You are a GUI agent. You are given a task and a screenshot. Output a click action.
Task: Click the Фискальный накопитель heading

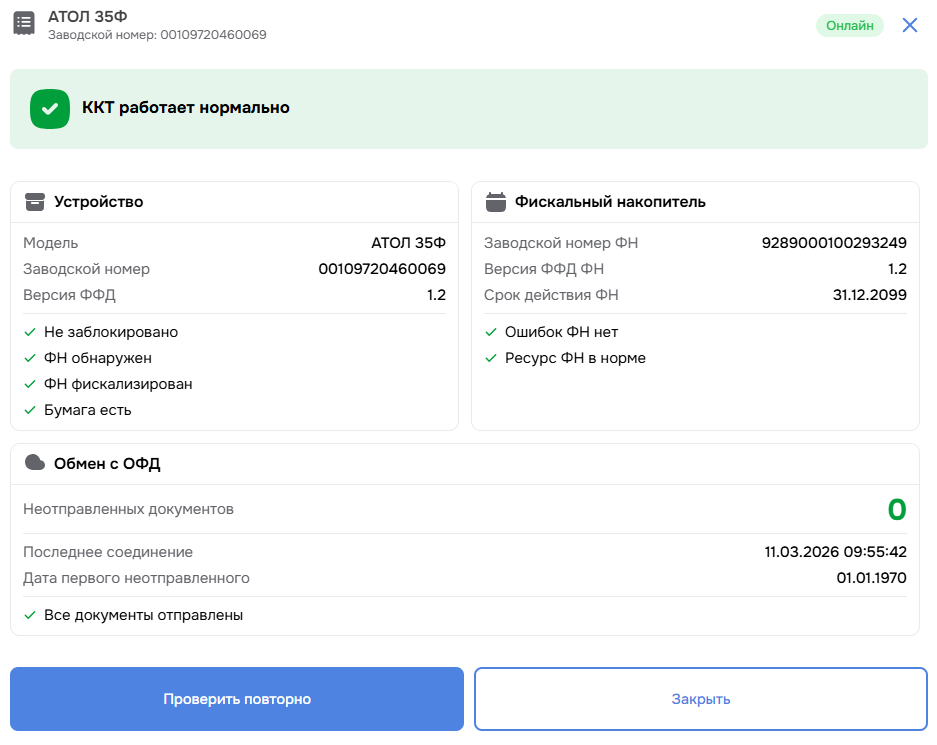610,202
